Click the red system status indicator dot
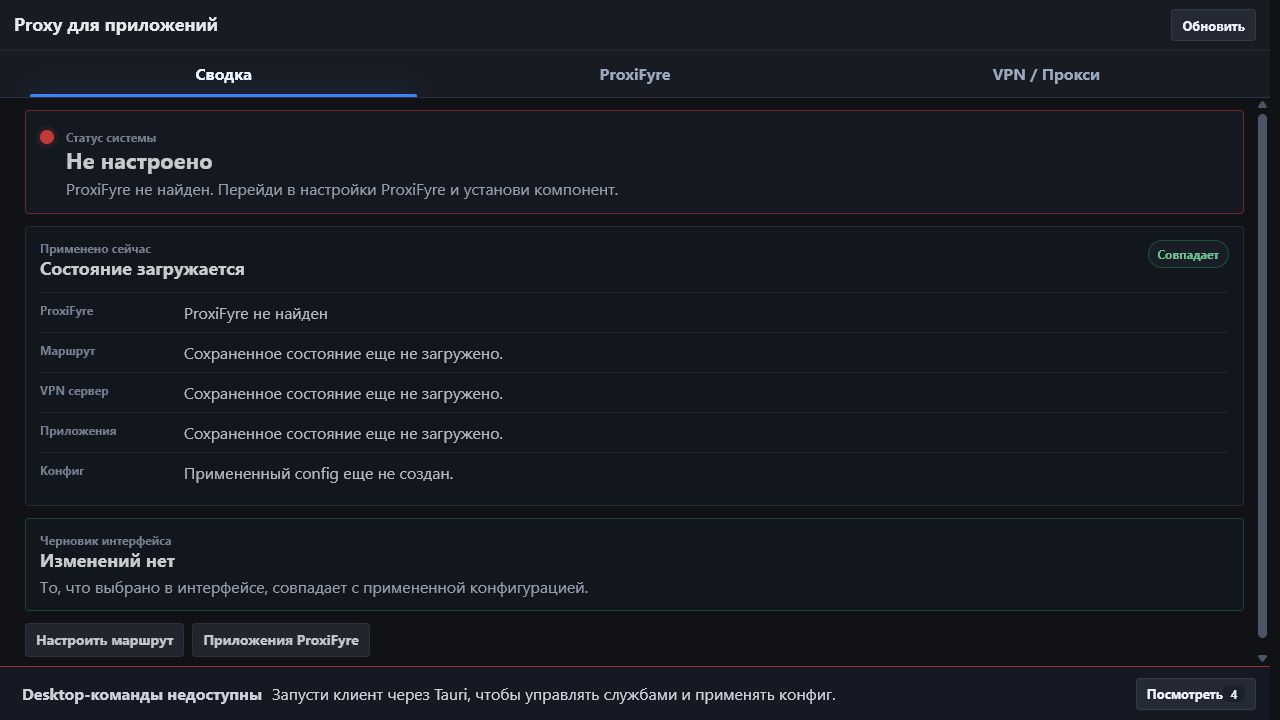The image size is (1280, 720). click(x=47, y=137)
